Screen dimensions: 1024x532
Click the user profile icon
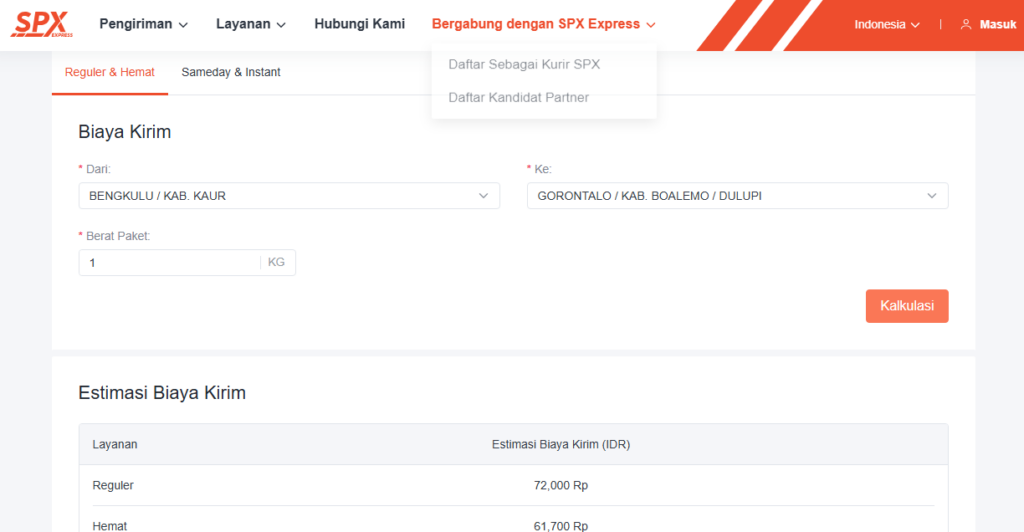coord(965,25)
